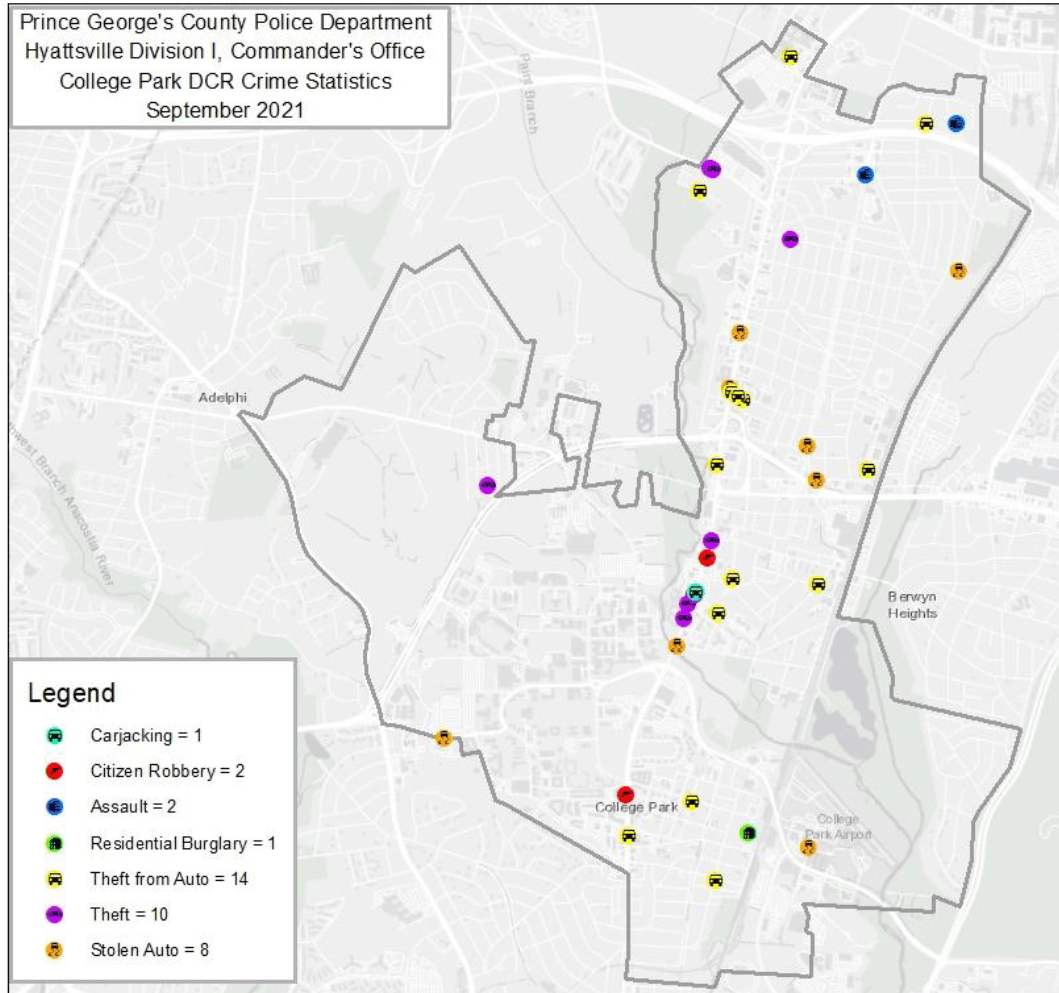Viewport: 1059px width, 993px height.
Task: Toggle the isolated purple Theft marker near Adelphi
Action: tap(487, 484)
